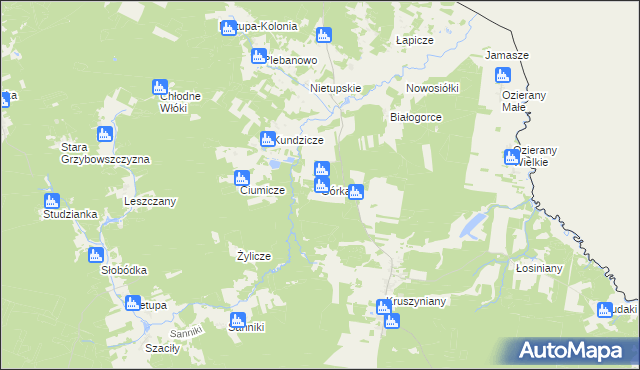Click the factory icon next to Kundzicze
This screenshot has width=640, height=370.
[268, 139]
